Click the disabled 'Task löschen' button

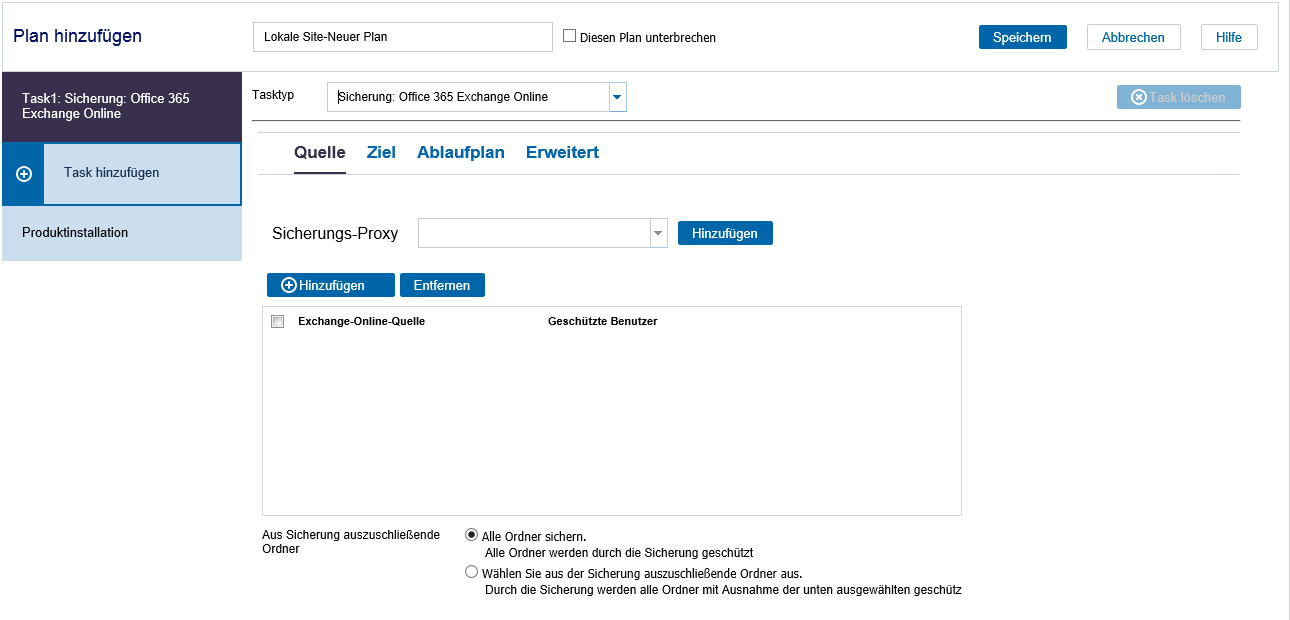(x=1179, y=97)
